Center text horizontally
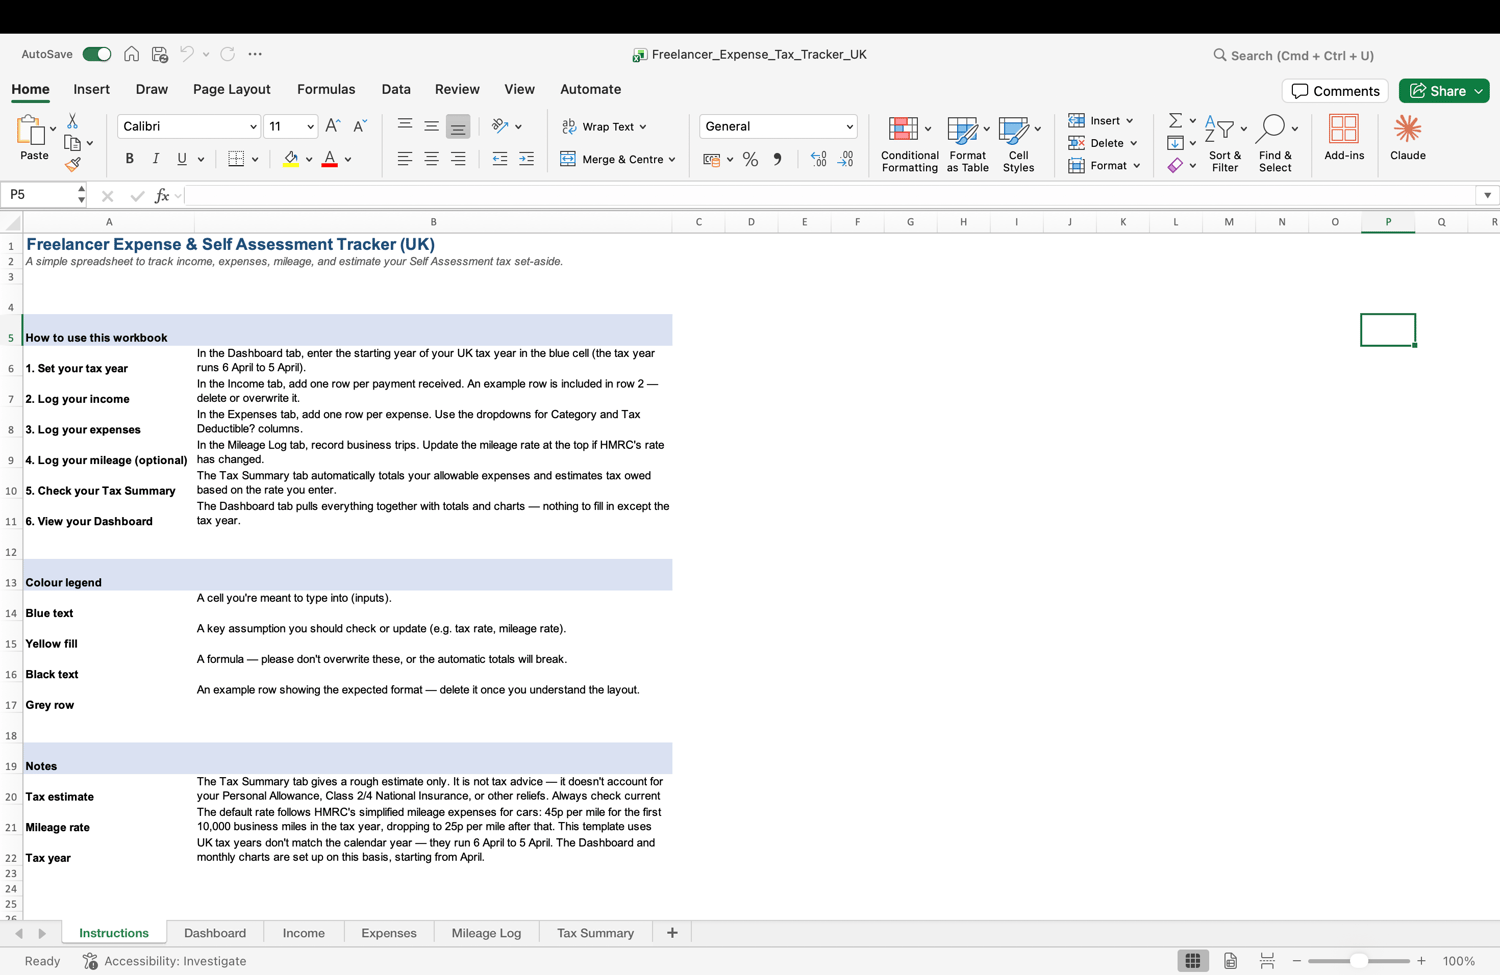Image resolution: width=1500 pixels, height=975 pixels. [x=431, y=159]
